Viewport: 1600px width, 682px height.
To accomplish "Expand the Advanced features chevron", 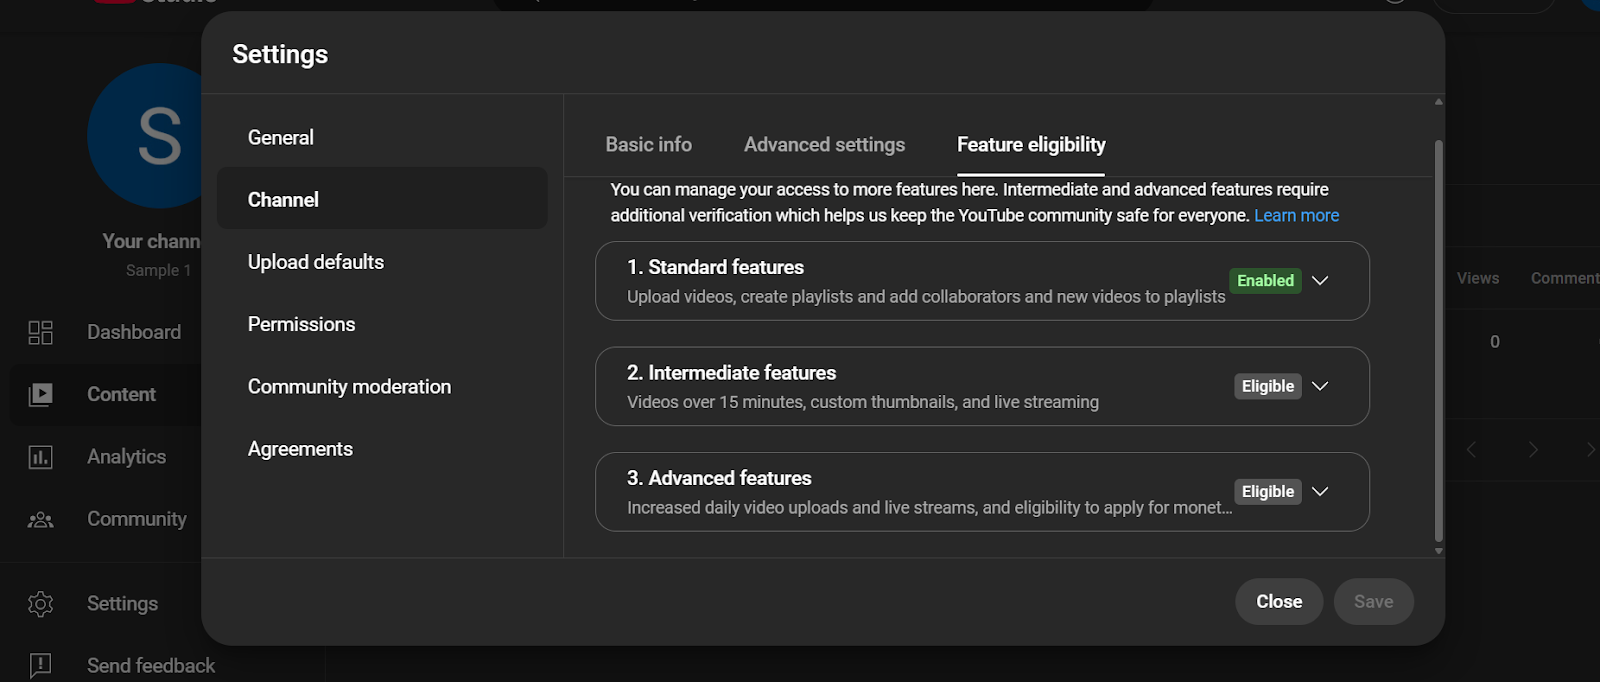I will click(x=1320, y=491).
